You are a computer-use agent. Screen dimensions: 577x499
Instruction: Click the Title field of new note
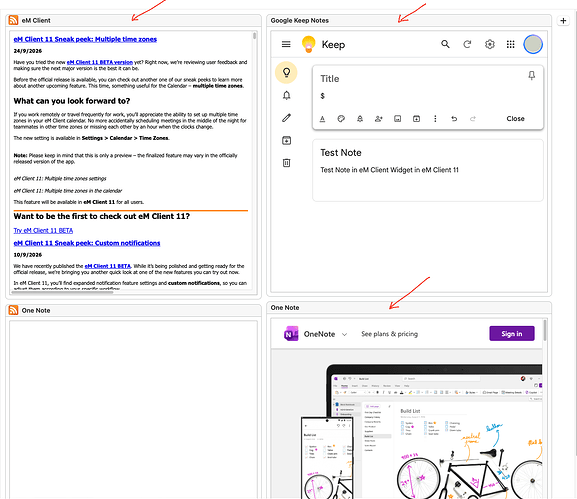tap(420, 79)
